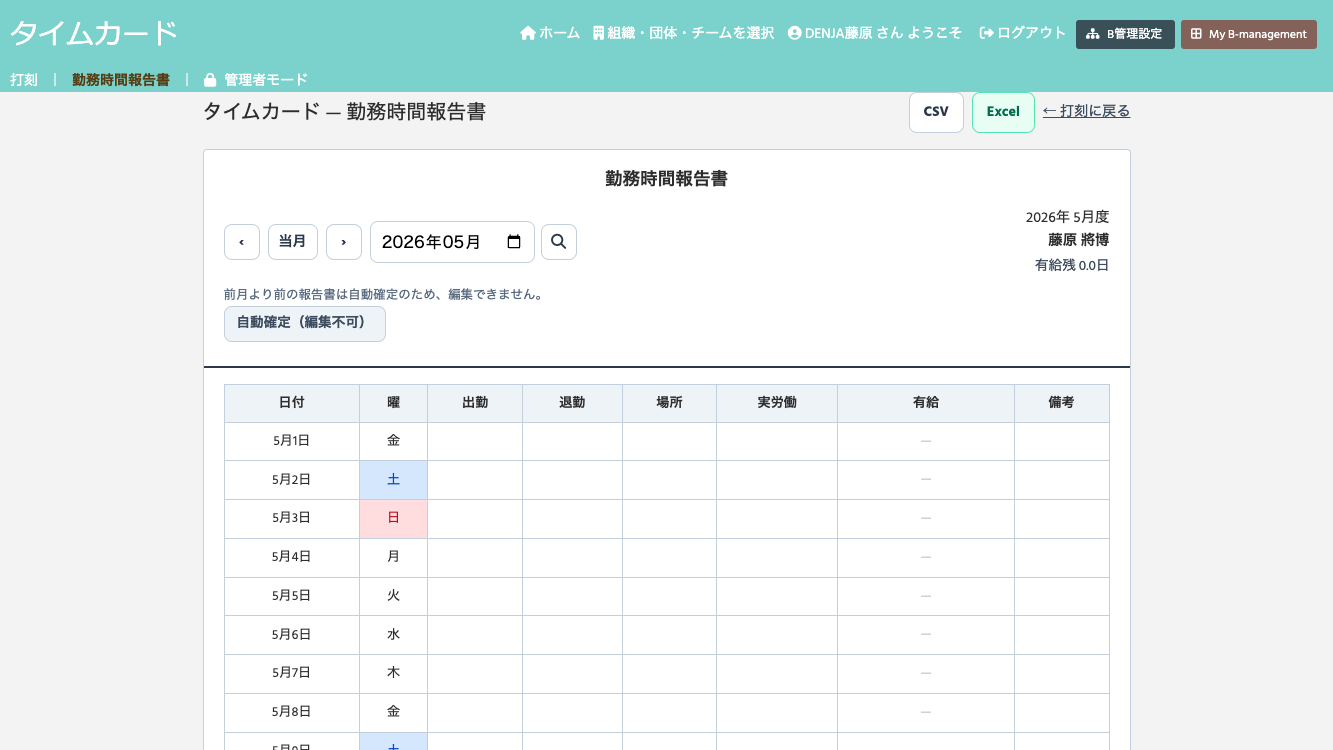Click the lock icon beside 管理者モード
The width and height of the screenshot is (1333, 750).
pyautogui.click(x=210, y=80)
